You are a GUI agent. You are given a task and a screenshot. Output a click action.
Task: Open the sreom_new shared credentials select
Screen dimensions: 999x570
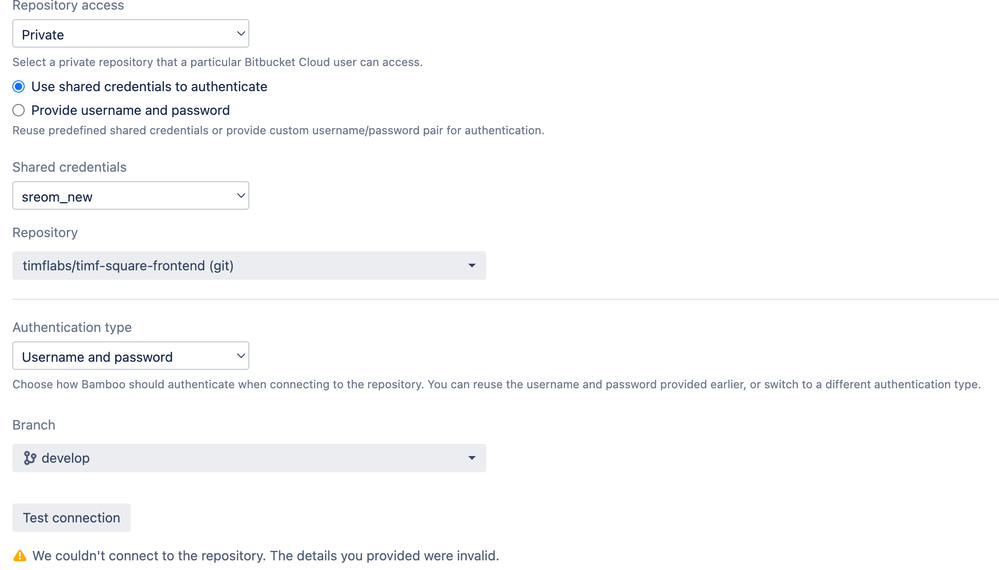coord(131,196)
